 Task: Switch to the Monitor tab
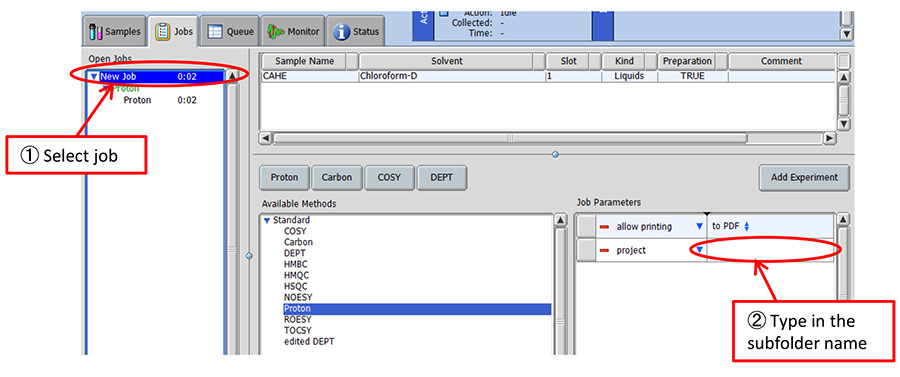[293, 32]
